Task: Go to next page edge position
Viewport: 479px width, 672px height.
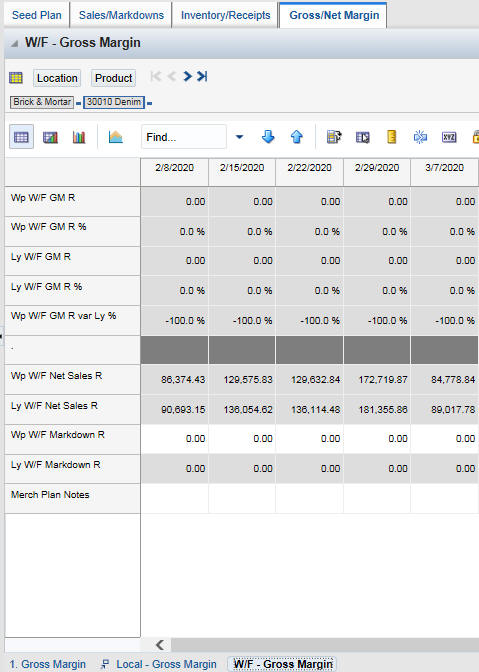Action: point(187,77)
